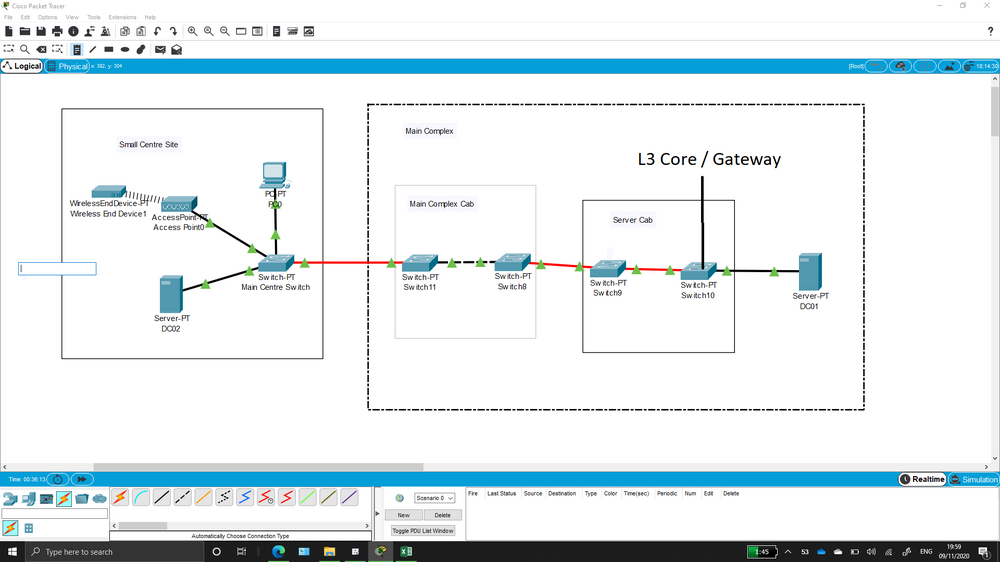Click Set Tiled Background image button
Image resolution: width=1000 pixels, height=562 pixels.
[950, 66]
